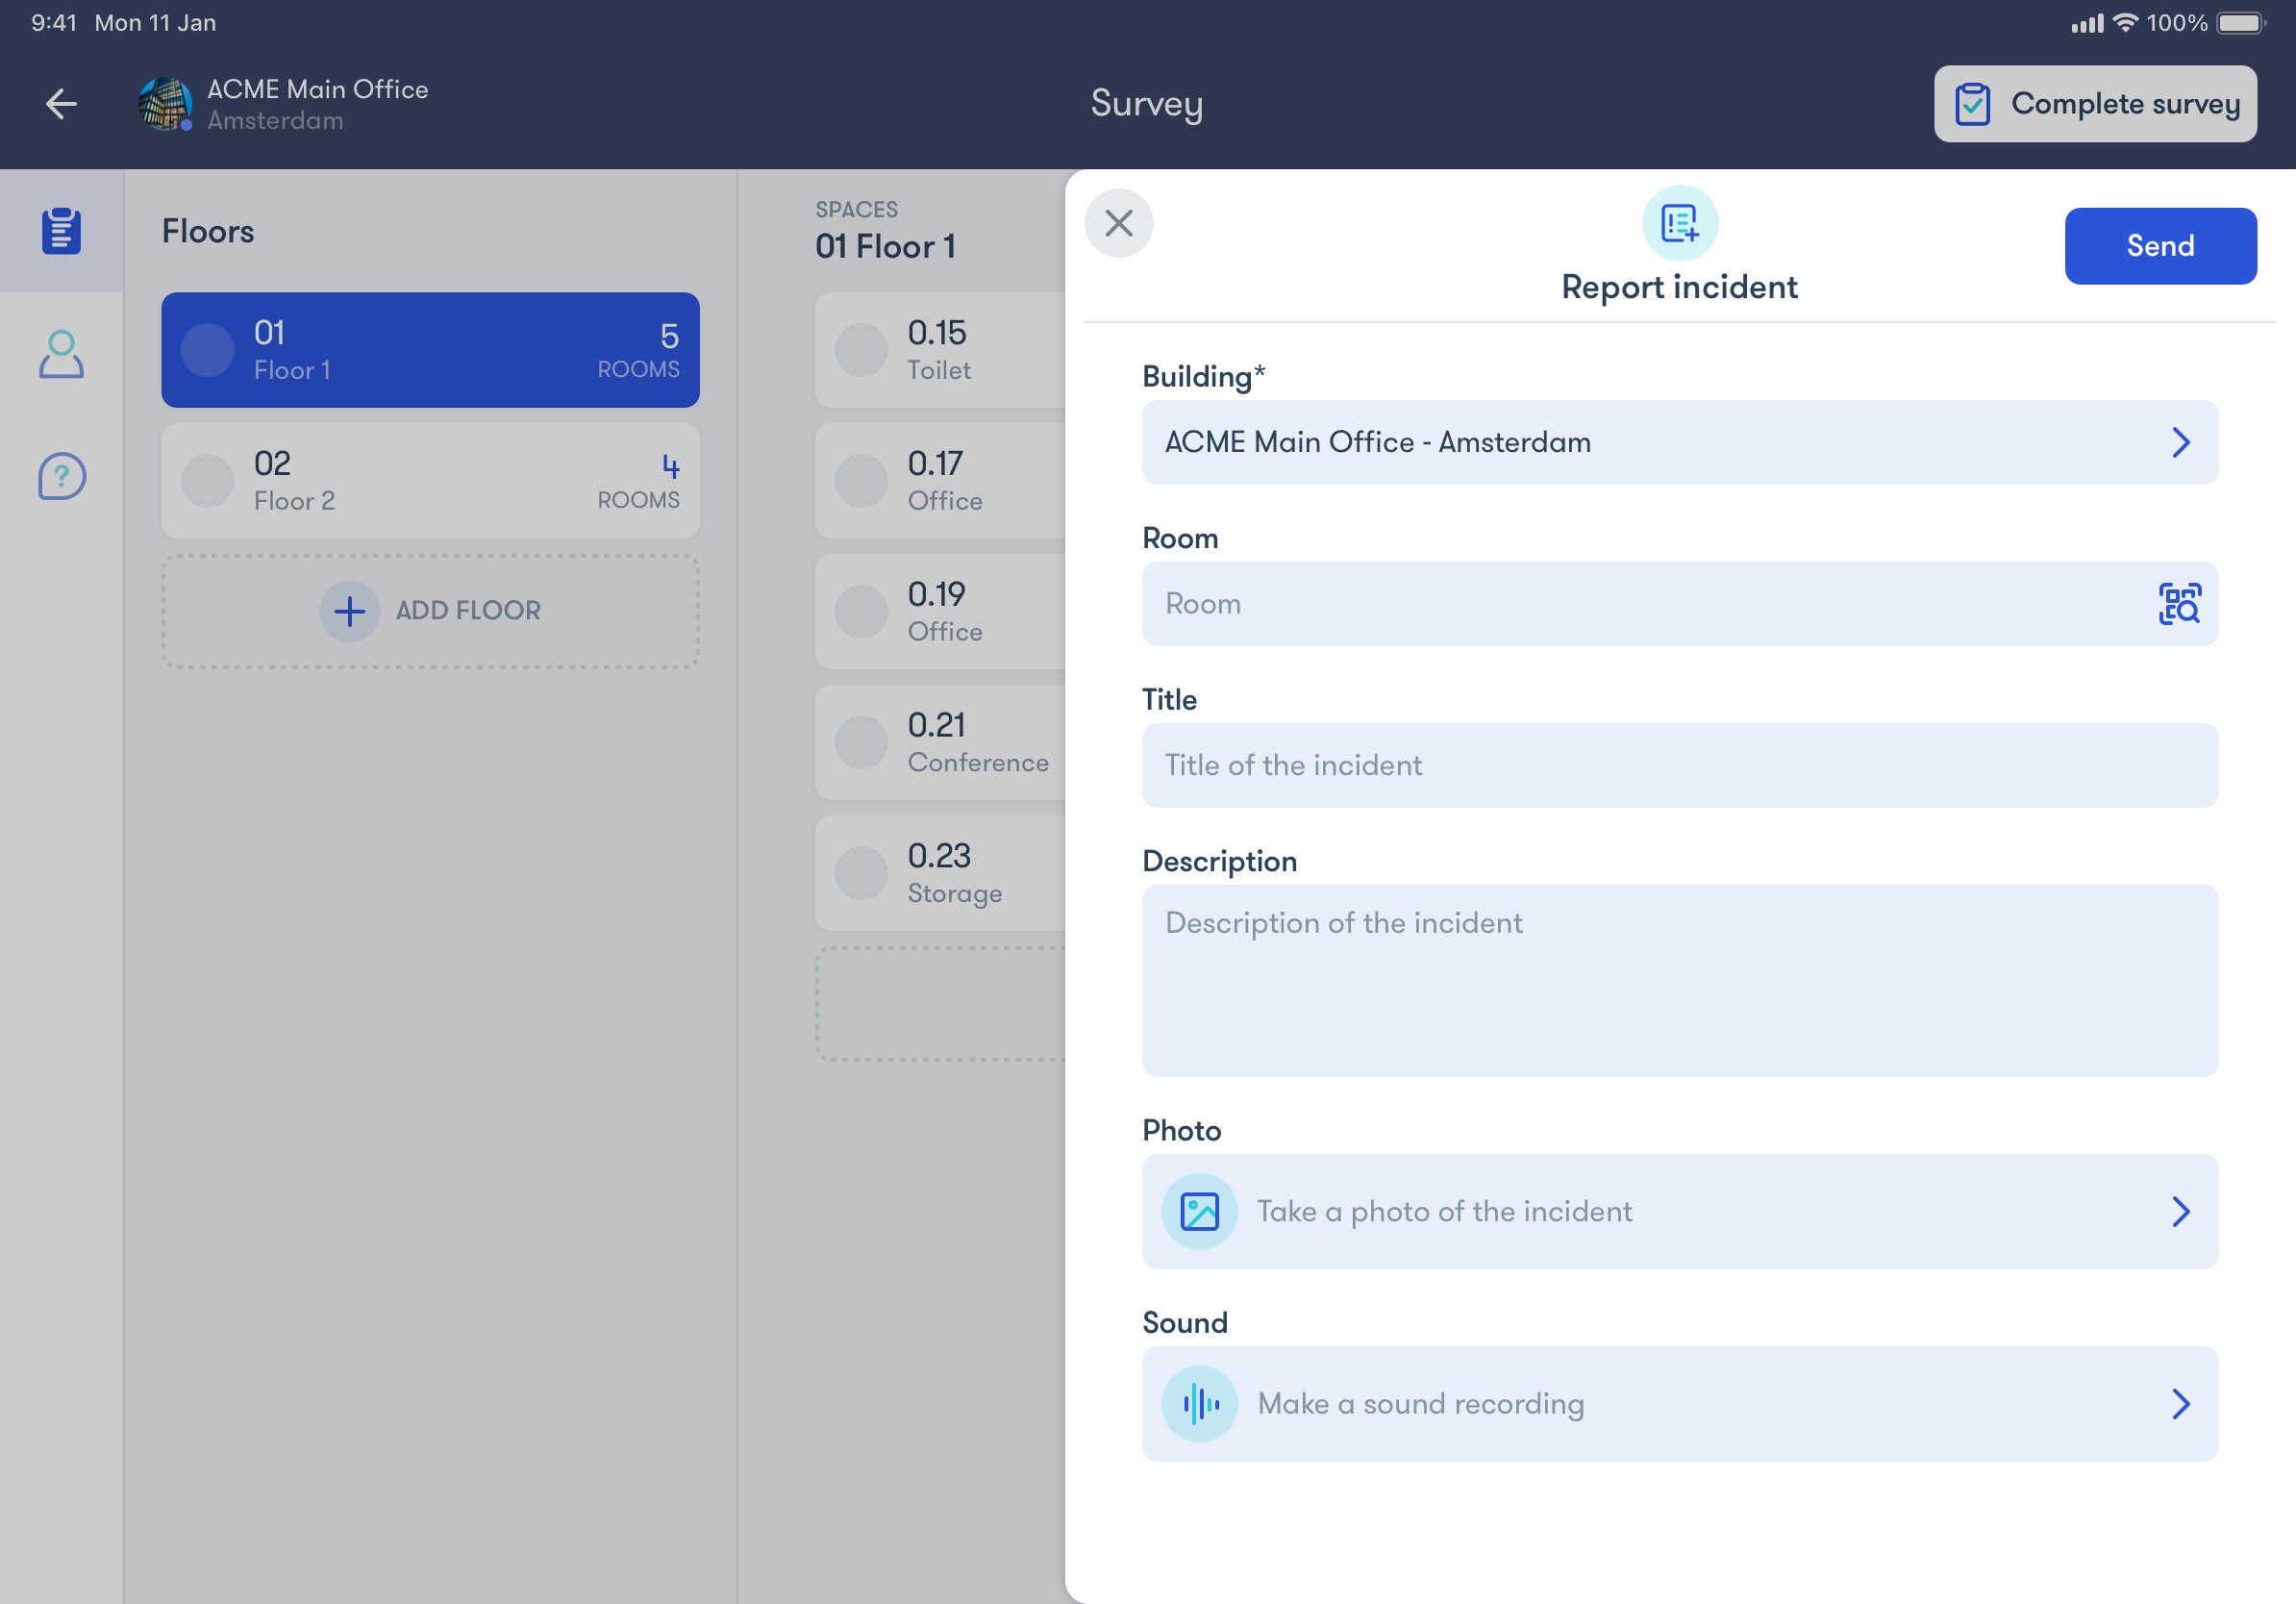Click the photo image icon
This screenshot has width=2296, height=1604.
(1199, 1211)
